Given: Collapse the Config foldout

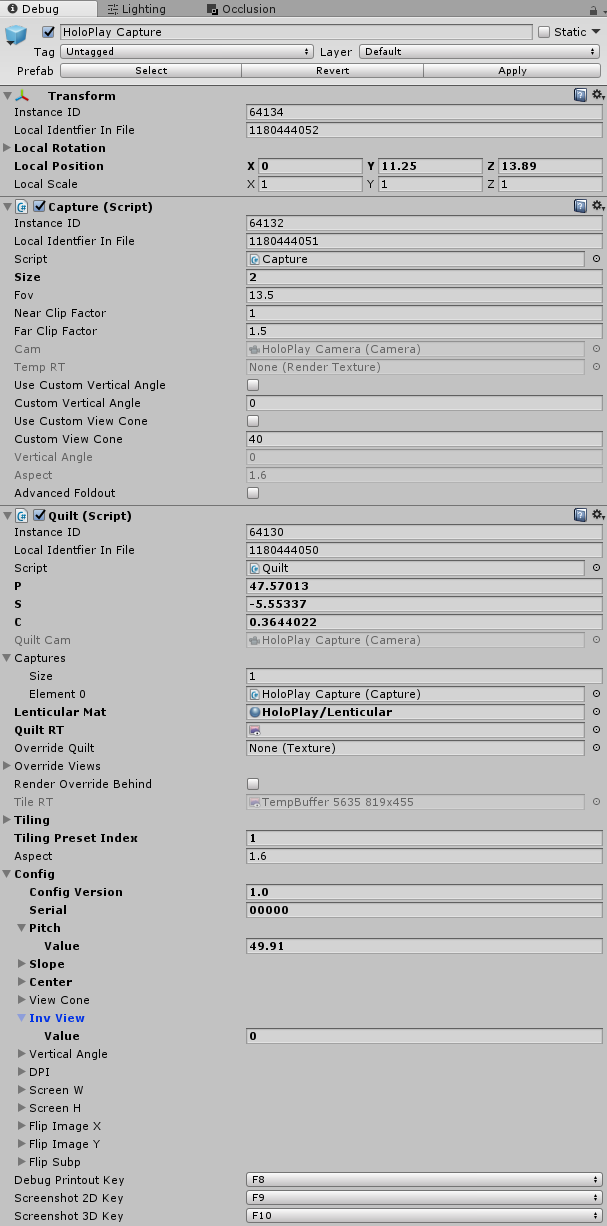Looking at the screenshot, I should [x=8, y=874].
